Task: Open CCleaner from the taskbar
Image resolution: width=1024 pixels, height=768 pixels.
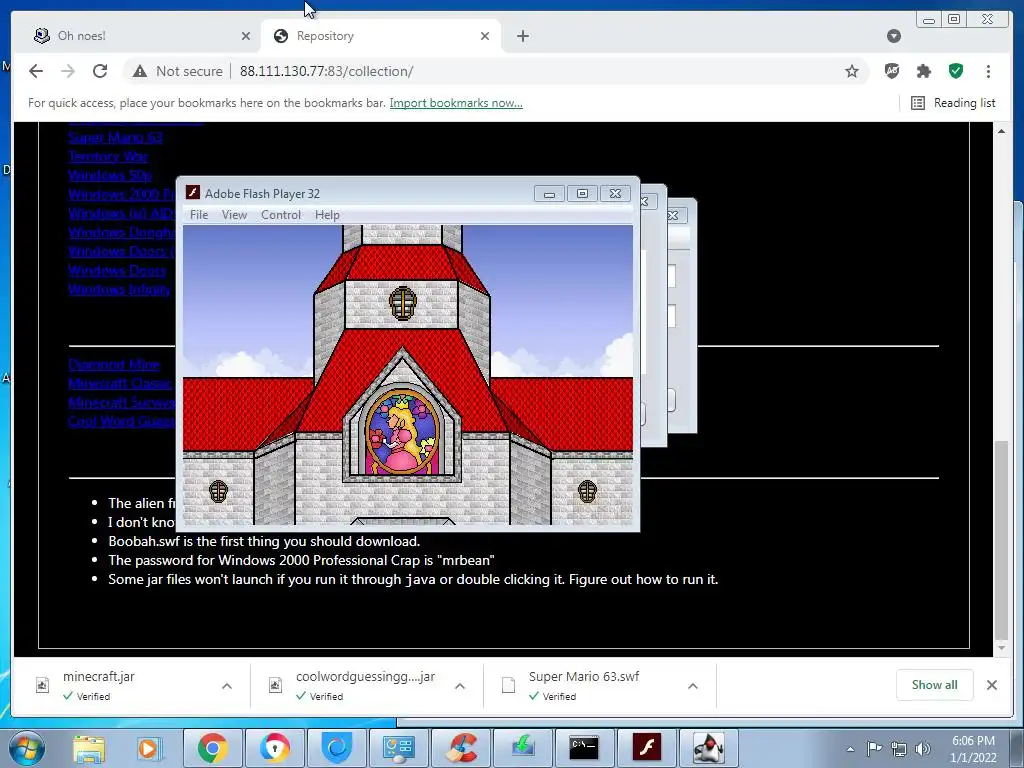Action: tap(461, 748)
